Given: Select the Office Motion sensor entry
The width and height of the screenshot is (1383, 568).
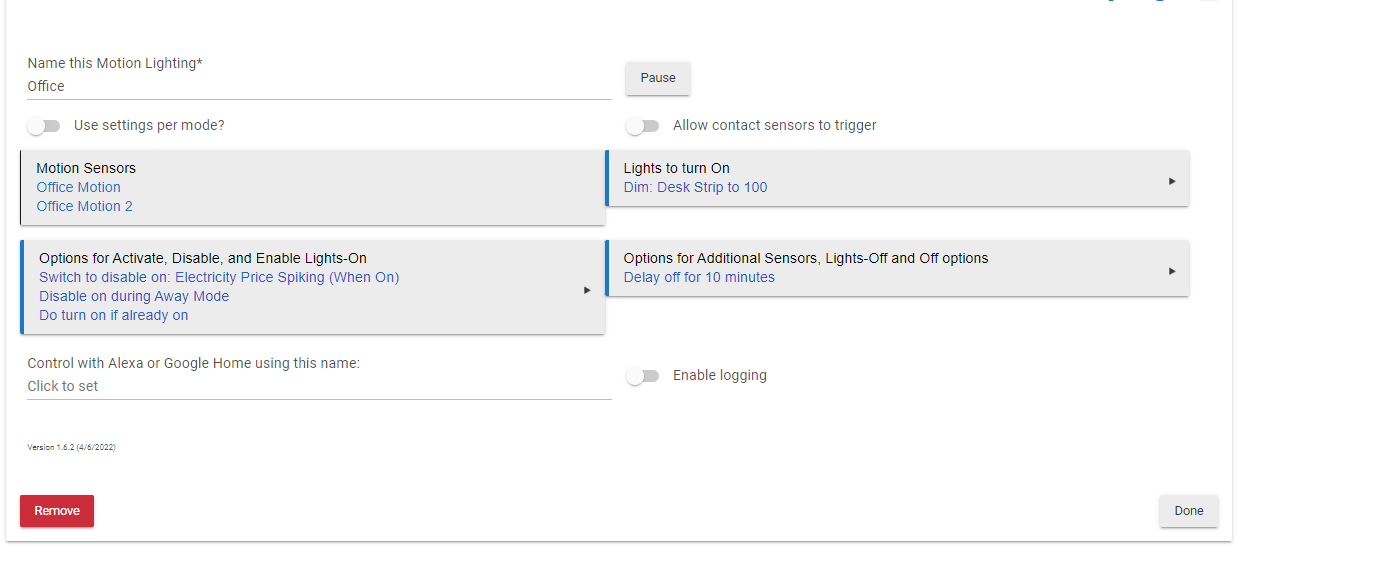Looking at the screenshot, I should coord(78,187).
